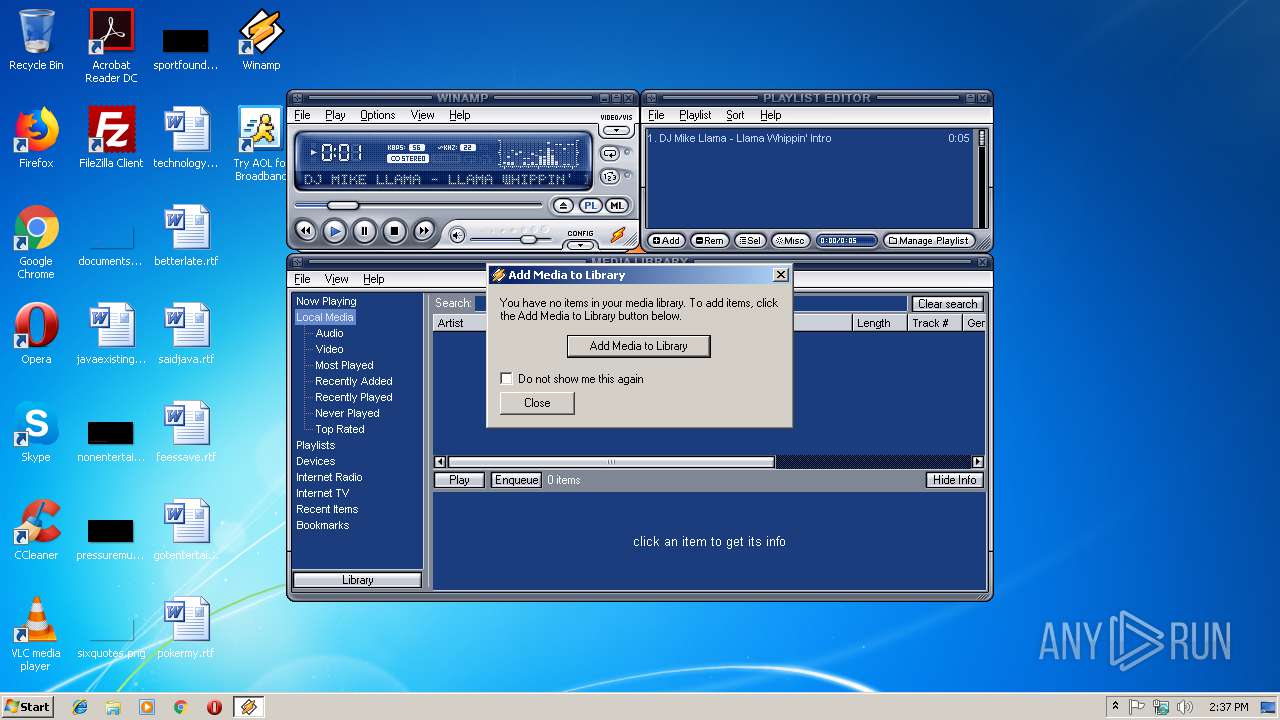Open Winamp main File menu
The width and height of the screenshot is (1280, 720).
click(x=302, y=115)
